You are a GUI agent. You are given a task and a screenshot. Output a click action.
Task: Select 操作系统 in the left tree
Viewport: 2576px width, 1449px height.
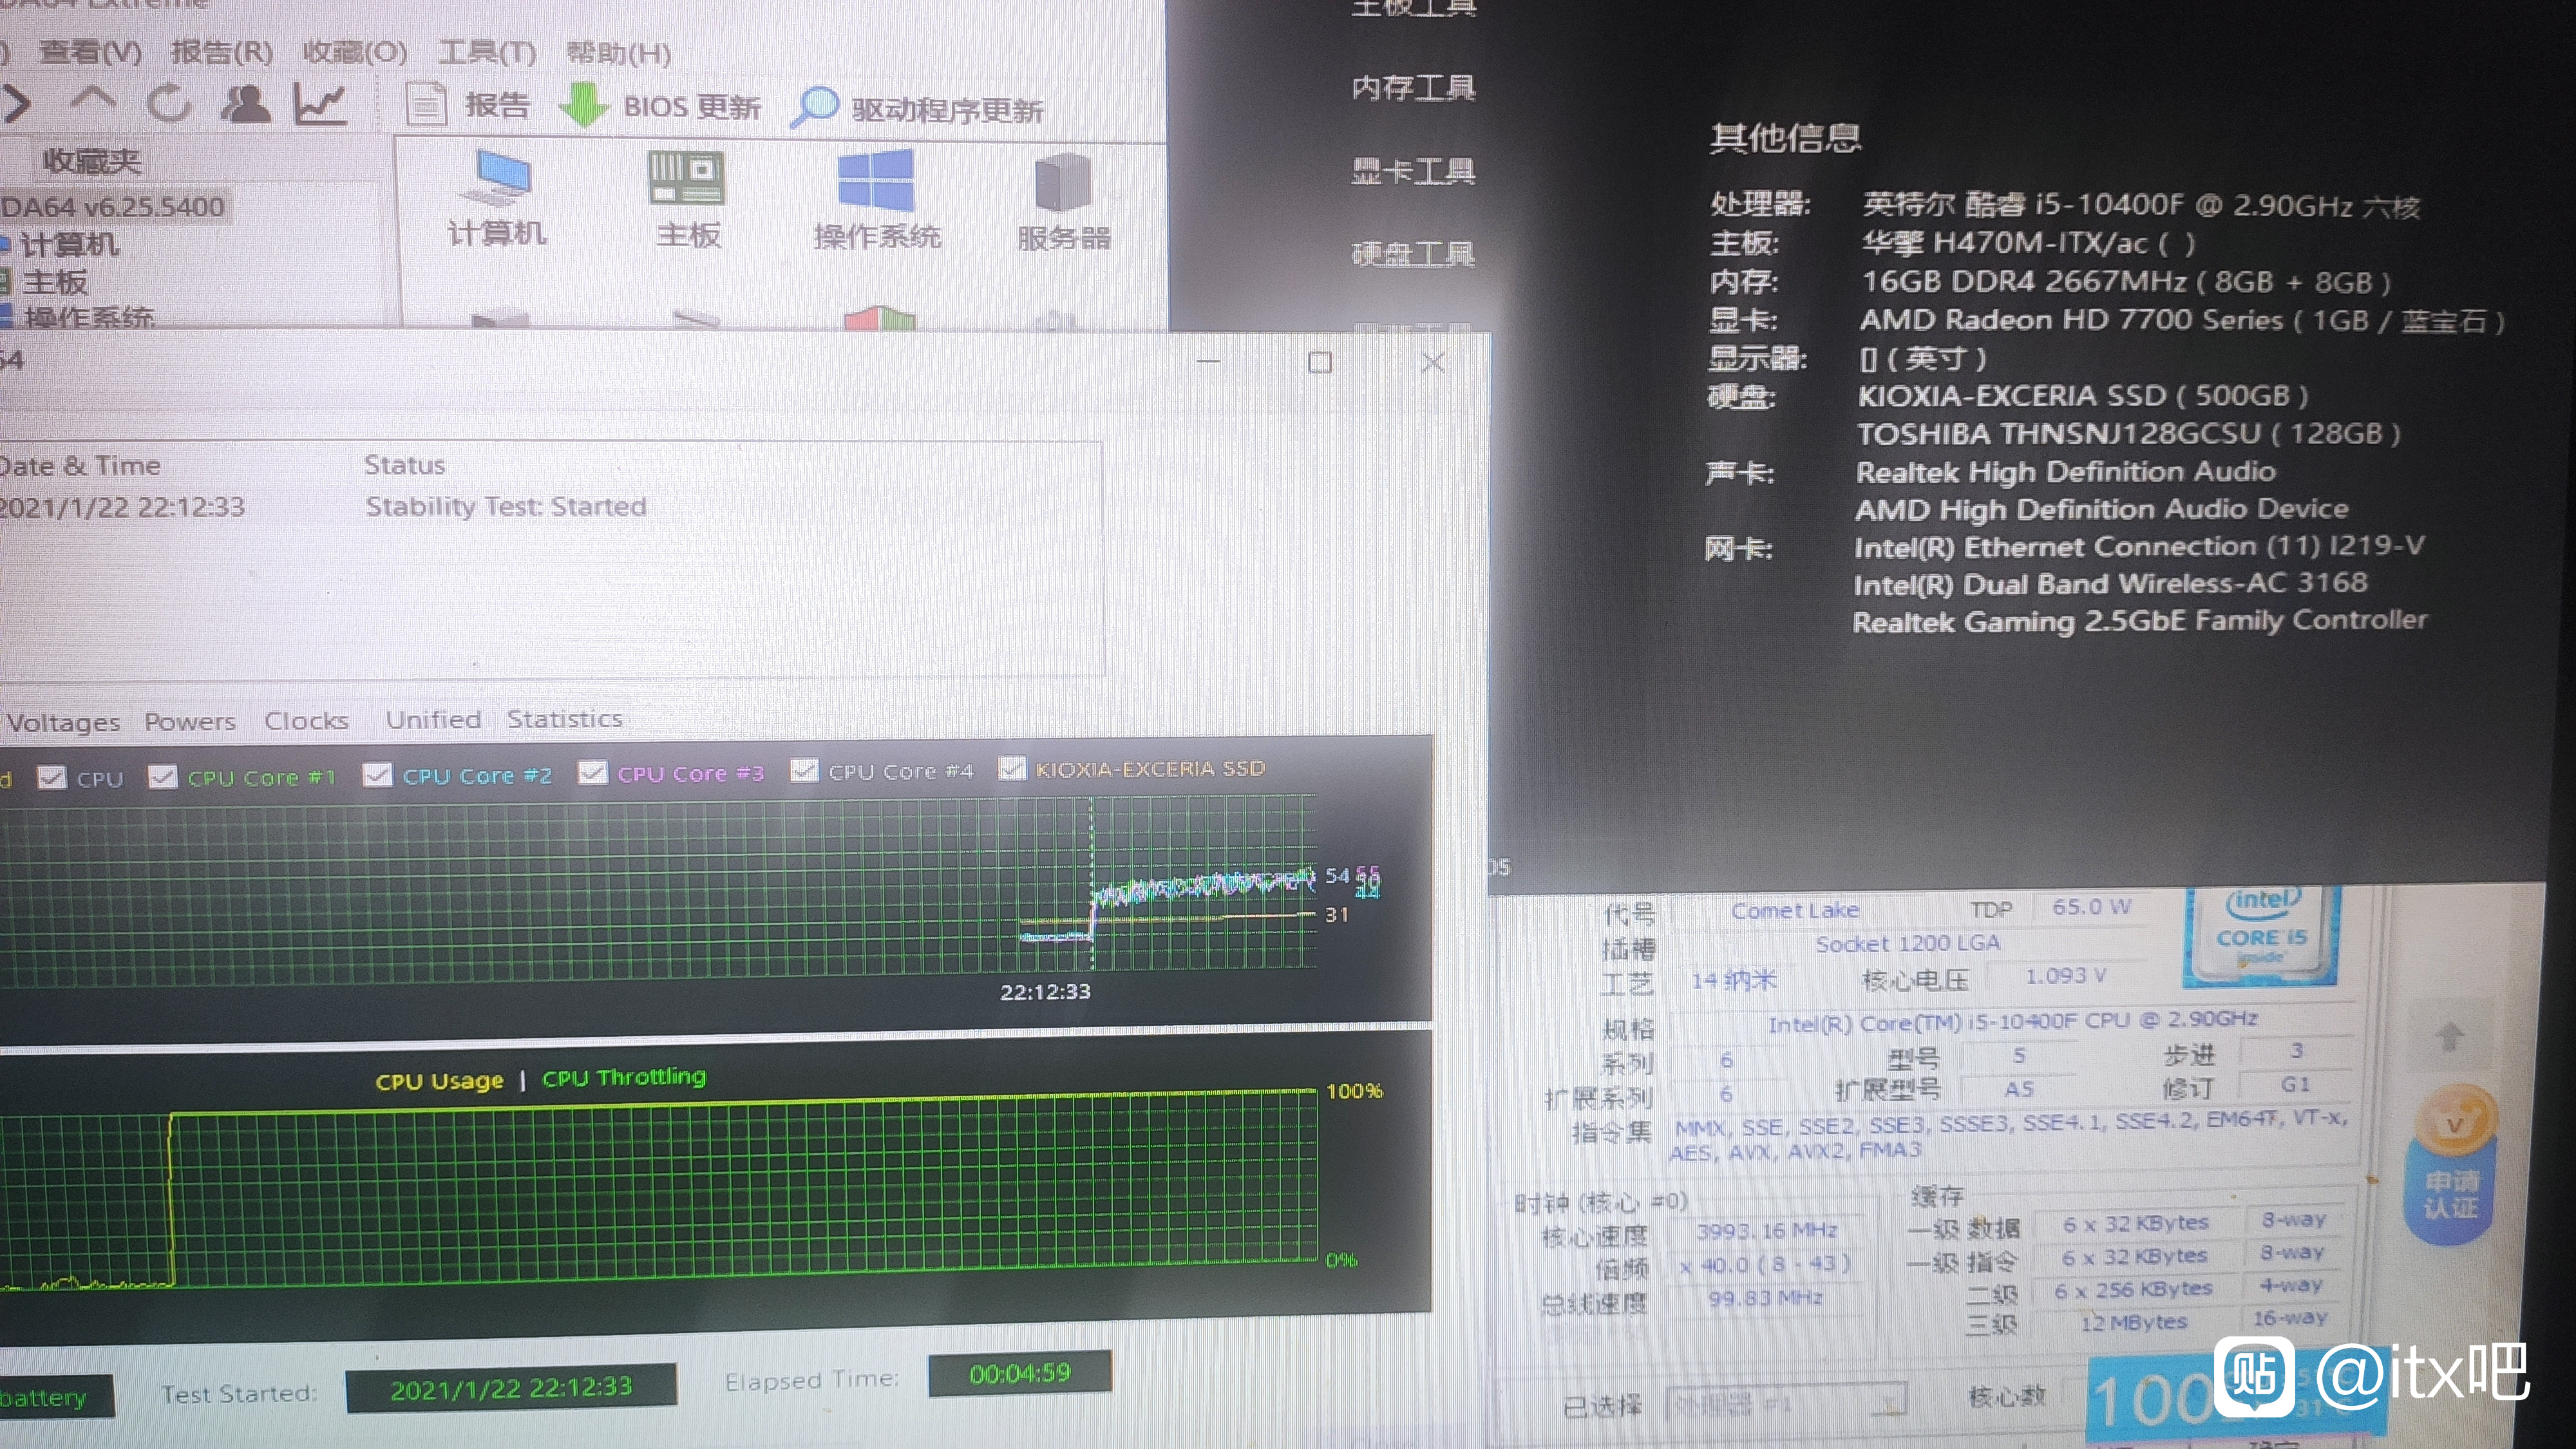click(88, 317)
